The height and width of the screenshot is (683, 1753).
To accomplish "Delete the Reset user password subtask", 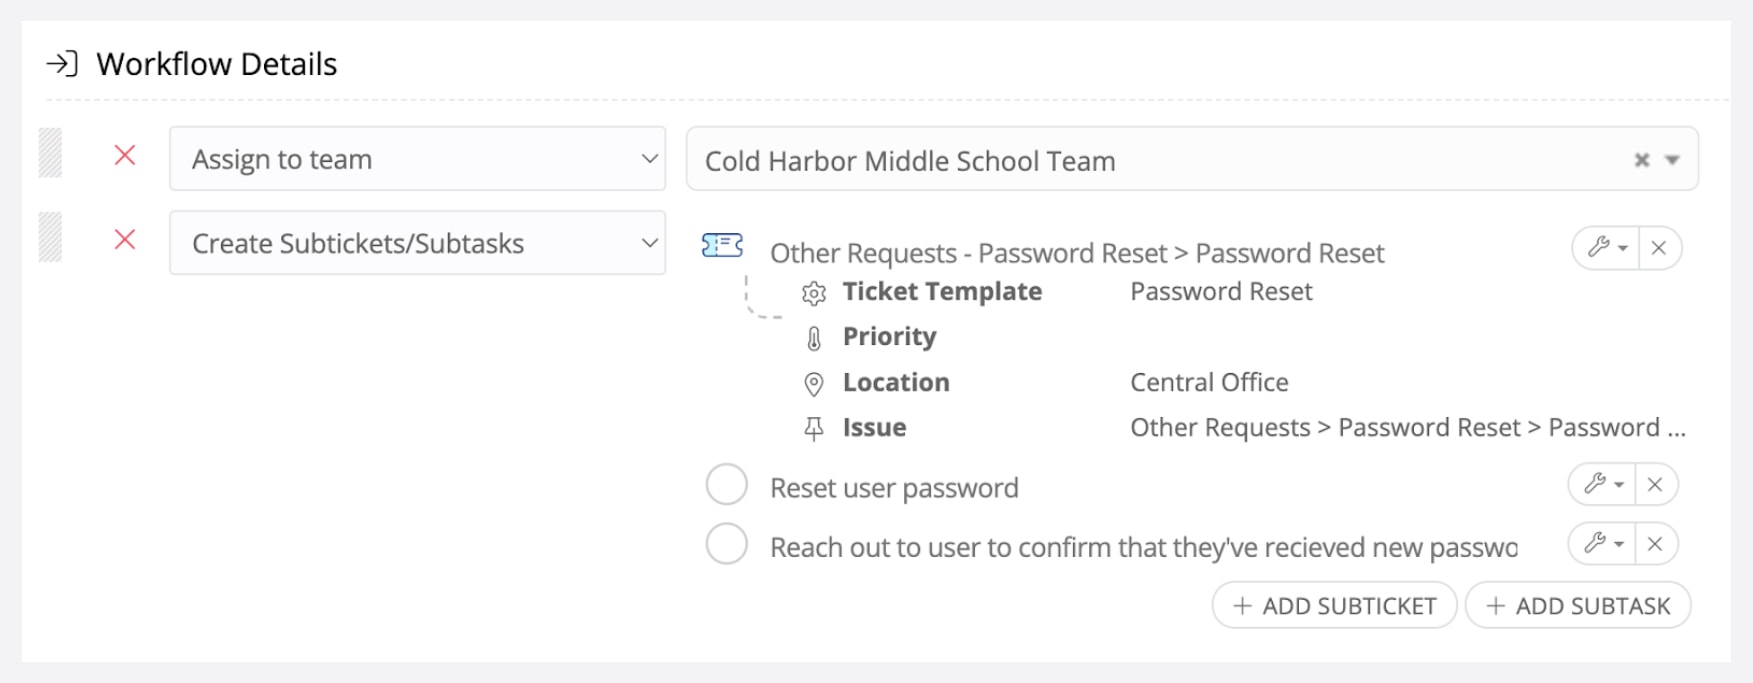I will (1655, 485).
